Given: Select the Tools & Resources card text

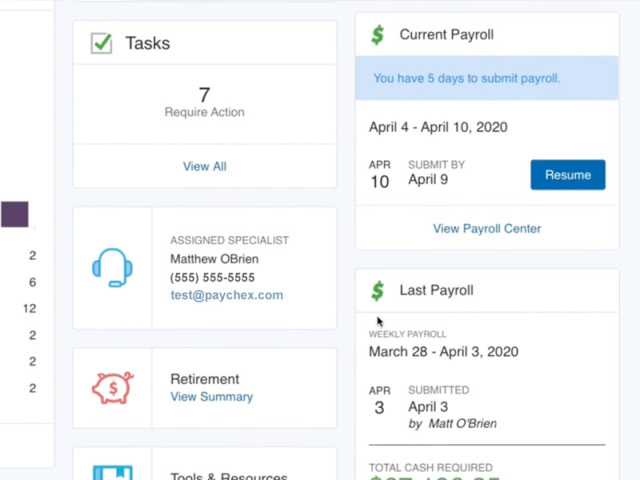Looking at the screenshot, I should [229, 476].
